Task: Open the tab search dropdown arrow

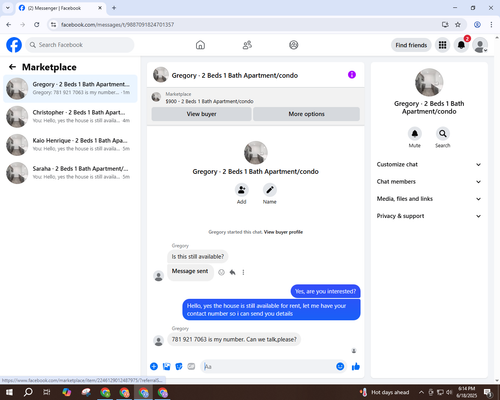Action: [8, 8]
